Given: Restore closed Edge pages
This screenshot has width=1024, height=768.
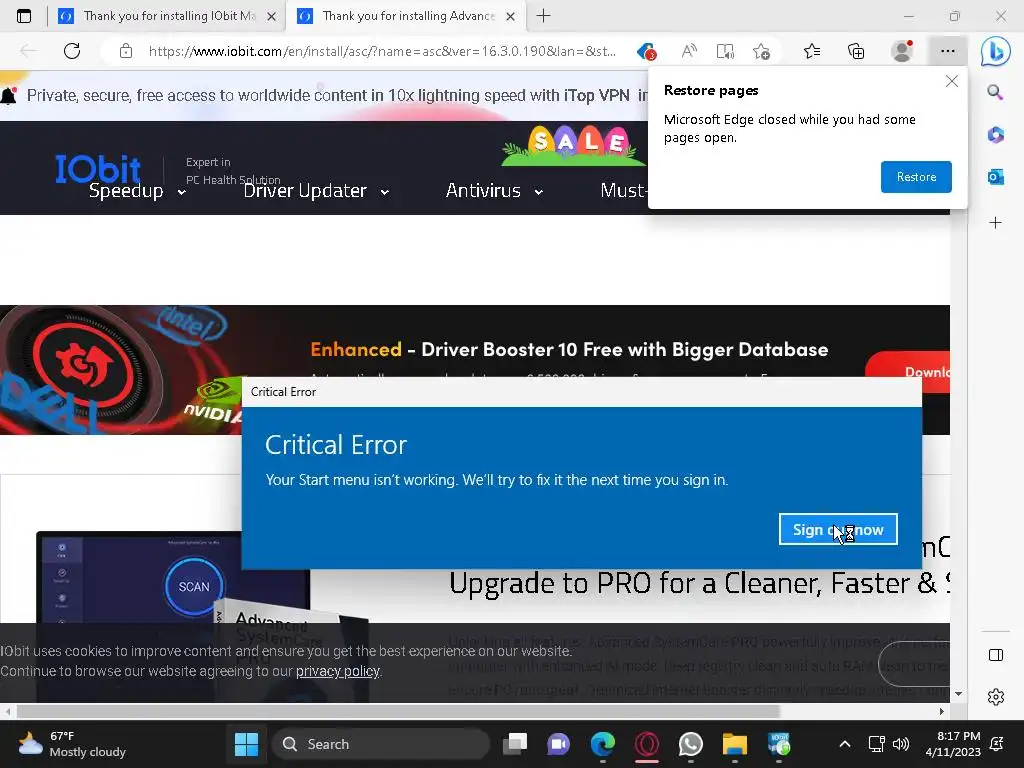Looking at the screenshot, I should tap(916, 177).
